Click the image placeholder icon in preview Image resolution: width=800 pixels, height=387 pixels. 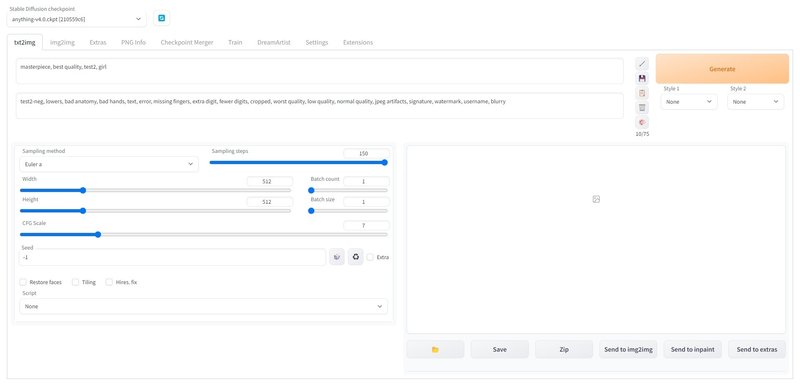596,199
